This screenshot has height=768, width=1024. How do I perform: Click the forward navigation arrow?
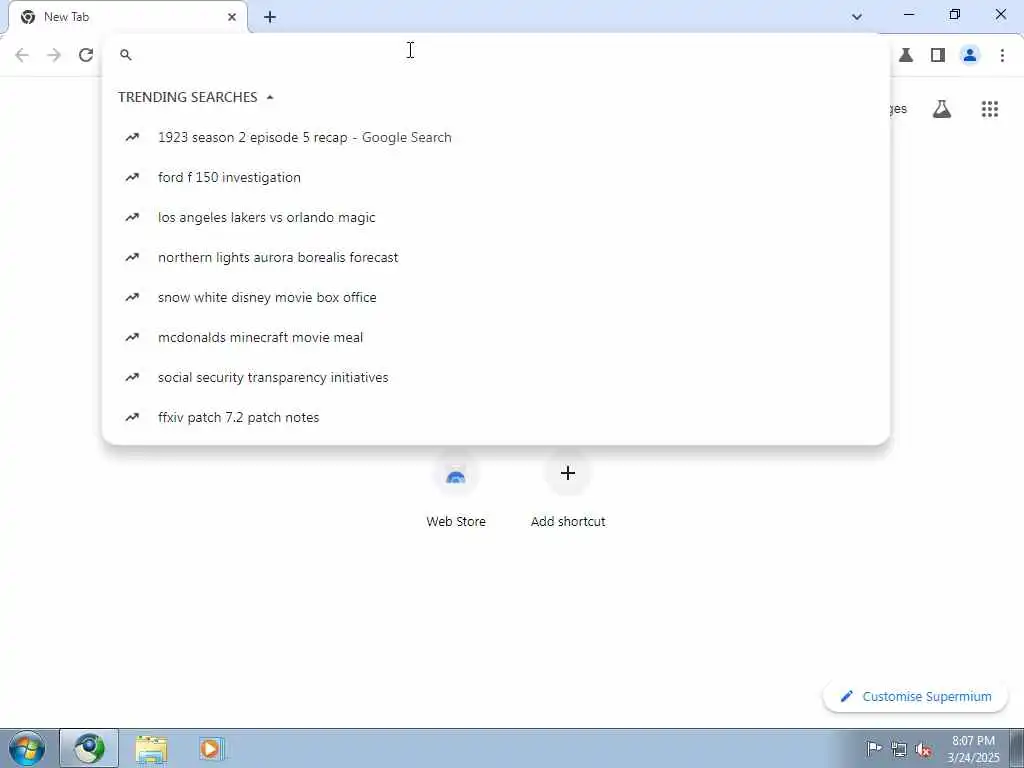54,55
